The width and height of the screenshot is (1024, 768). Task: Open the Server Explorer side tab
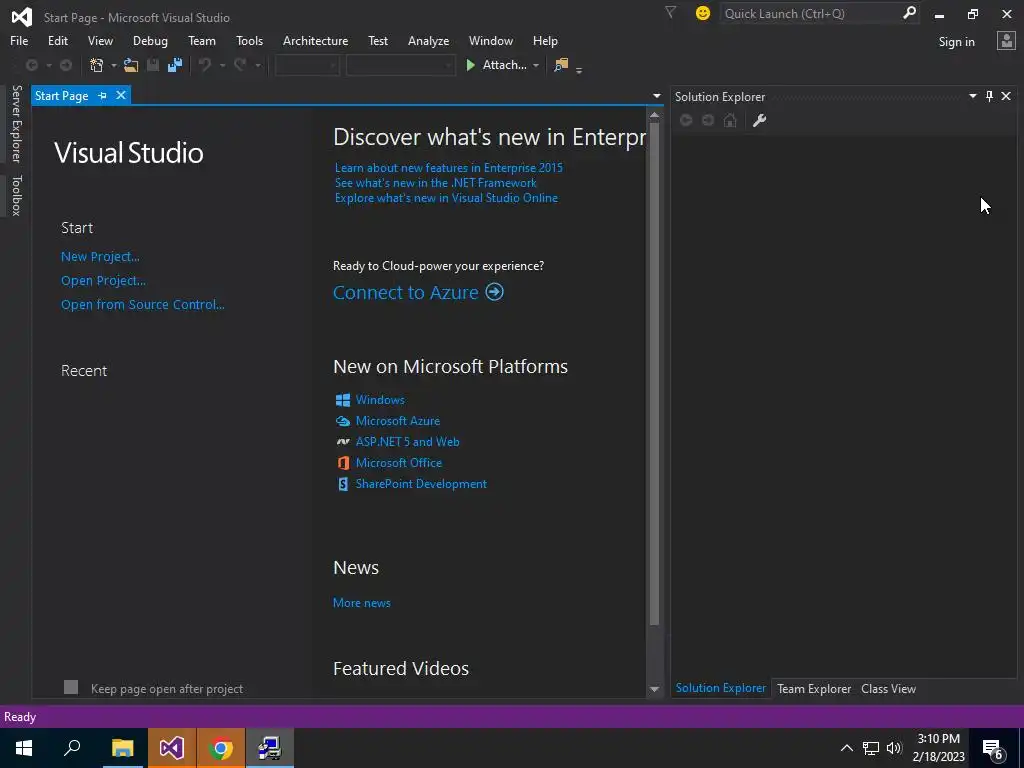pos(16,123)
